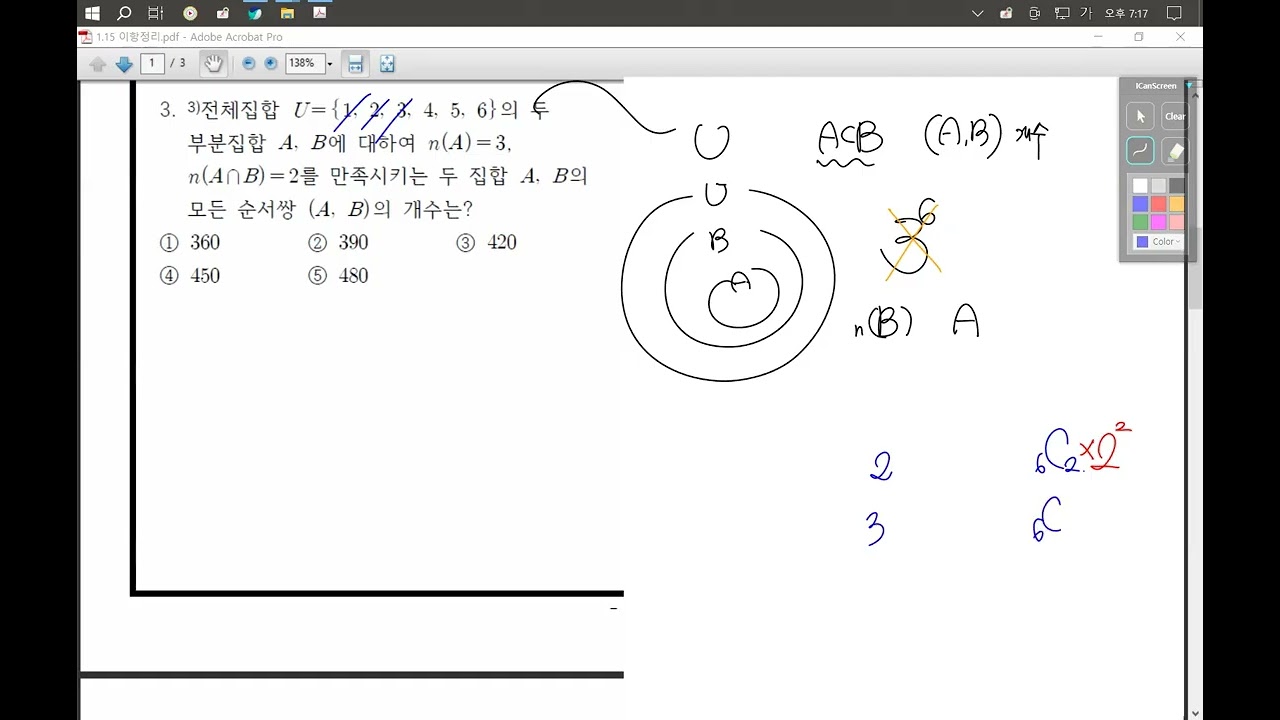Click the Clear button in ICanScreen
This screenshot has height=720, width=1280.
[1175, 116]
